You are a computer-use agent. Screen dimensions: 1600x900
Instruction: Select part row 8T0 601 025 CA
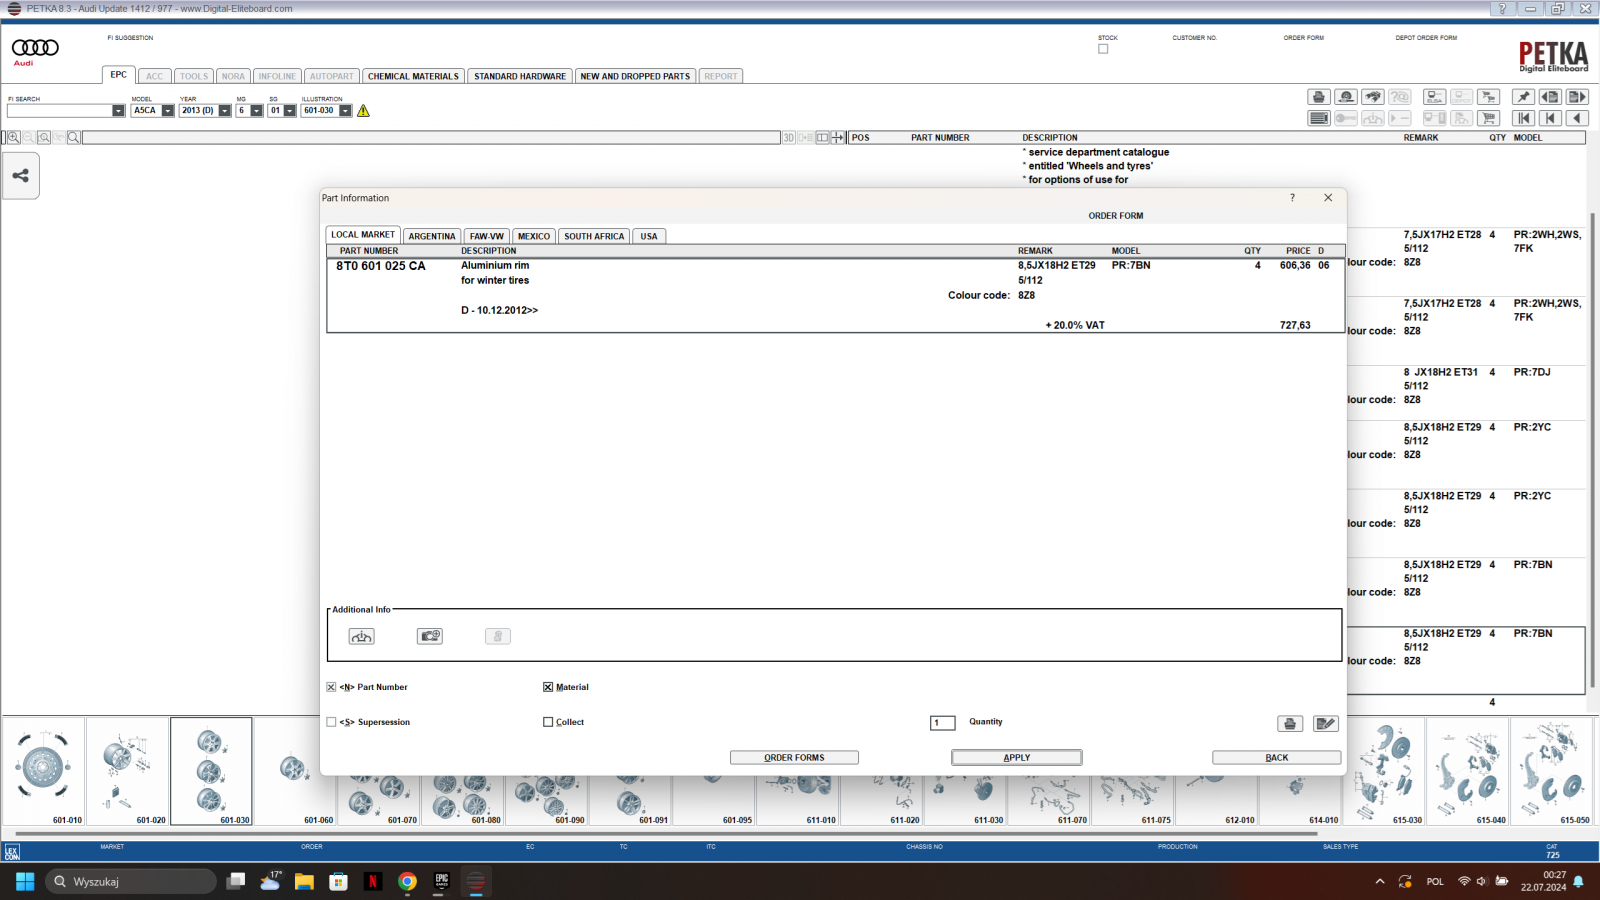coord(835,295)
